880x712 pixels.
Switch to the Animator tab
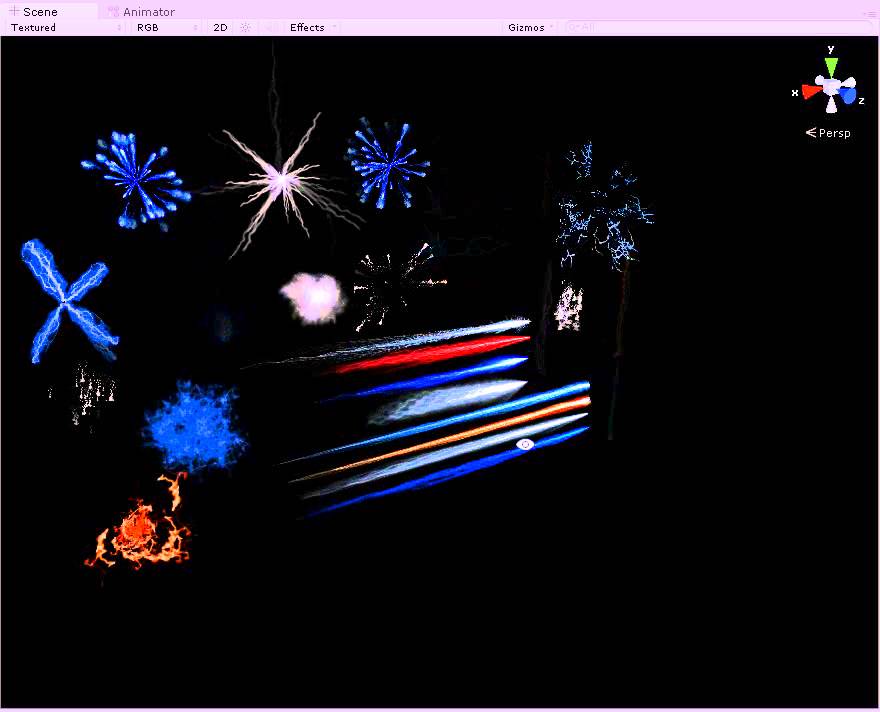141,11
